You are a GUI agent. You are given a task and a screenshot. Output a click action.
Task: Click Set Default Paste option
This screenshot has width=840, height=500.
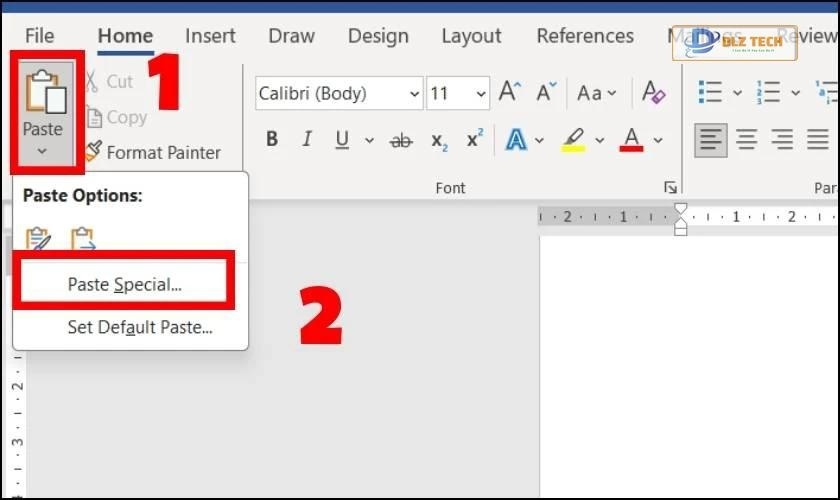(139, 327)
